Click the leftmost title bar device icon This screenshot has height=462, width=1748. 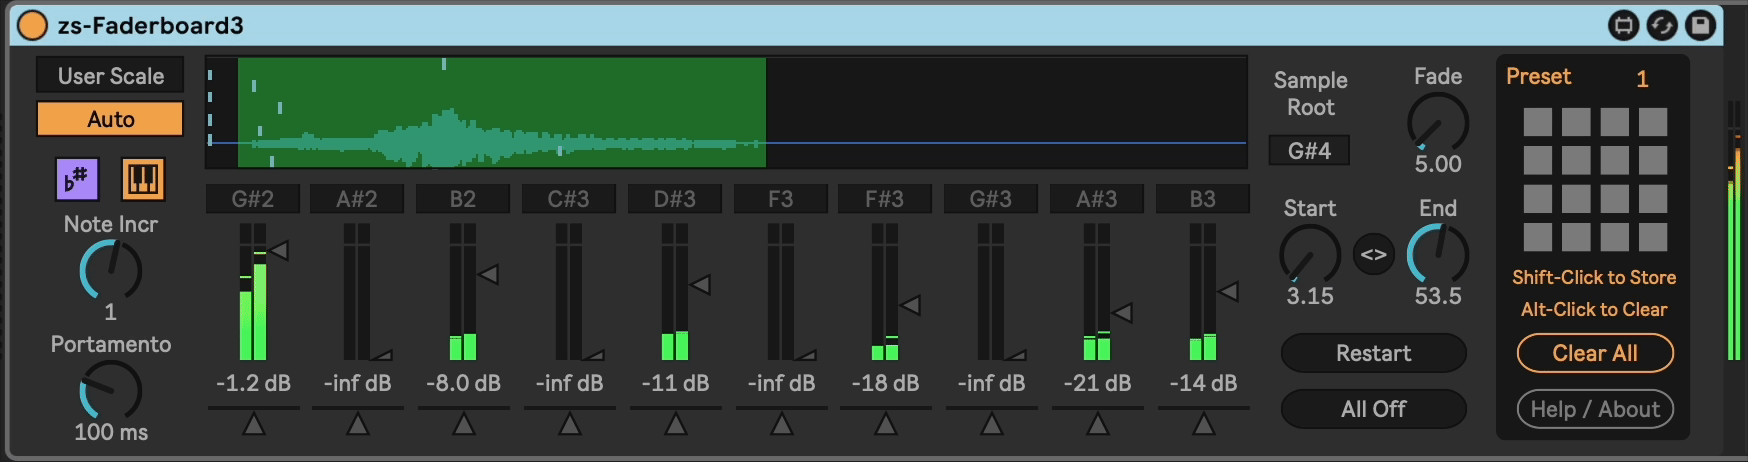point(1623,25)
